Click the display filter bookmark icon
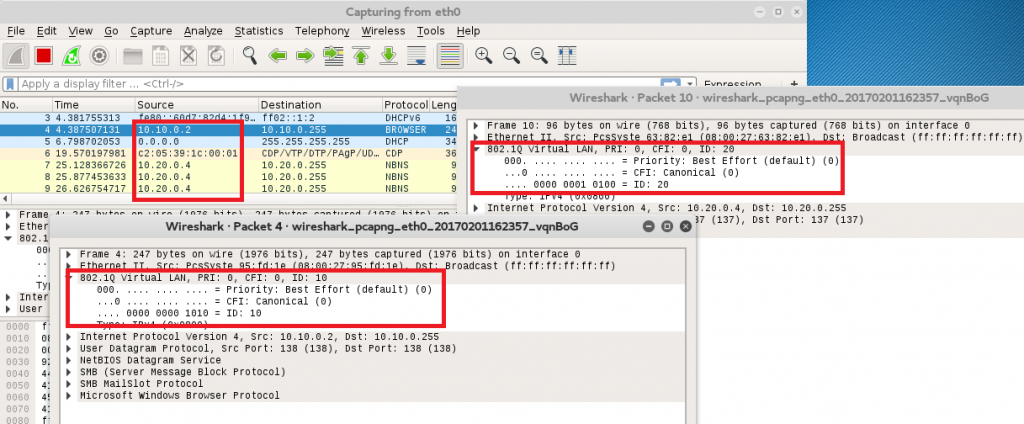The image size is (1024, 424). [10, 84]
